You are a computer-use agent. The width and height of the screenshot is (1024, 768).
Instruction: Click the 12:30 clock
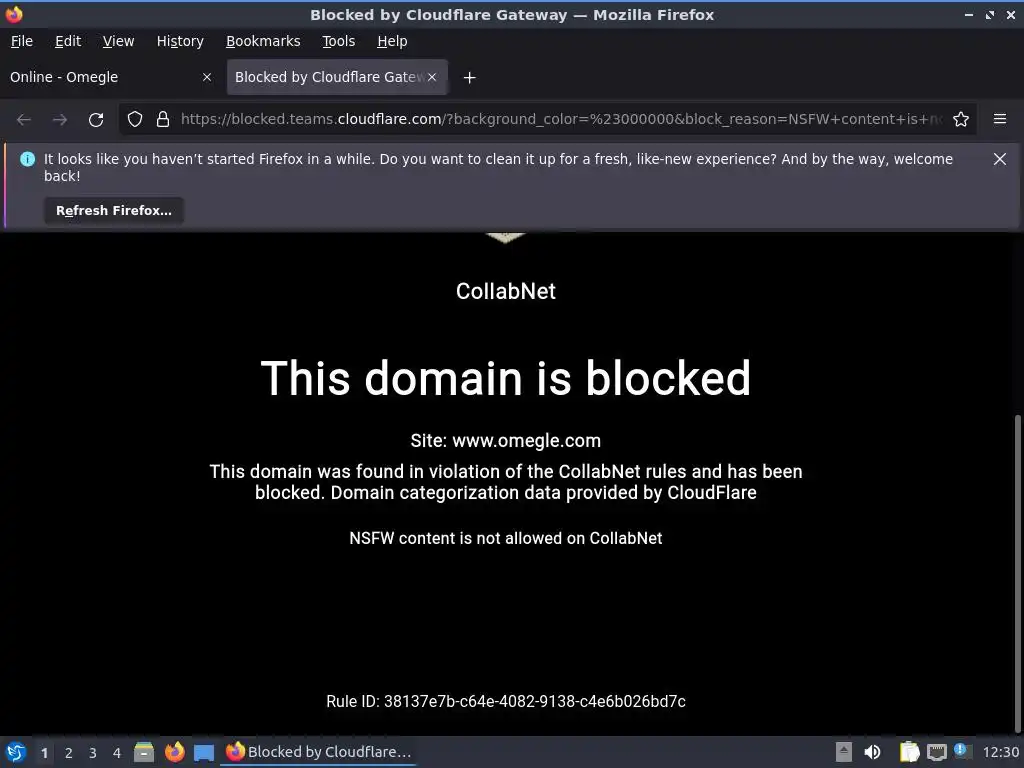coord(1000,752)
